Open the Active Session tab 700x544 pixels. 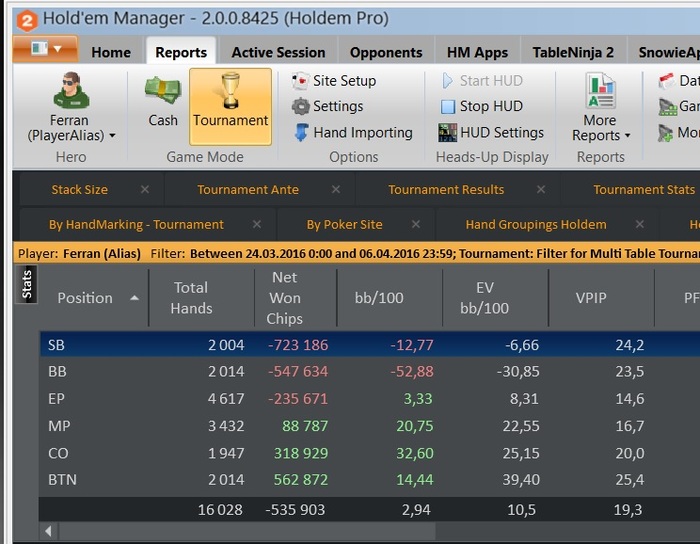[278, 53]
